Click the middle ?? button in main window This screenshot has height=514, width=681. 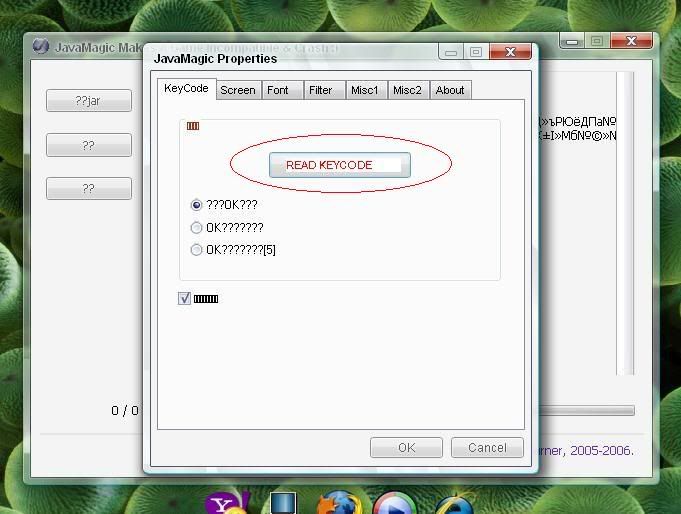(x=89, y=145)
